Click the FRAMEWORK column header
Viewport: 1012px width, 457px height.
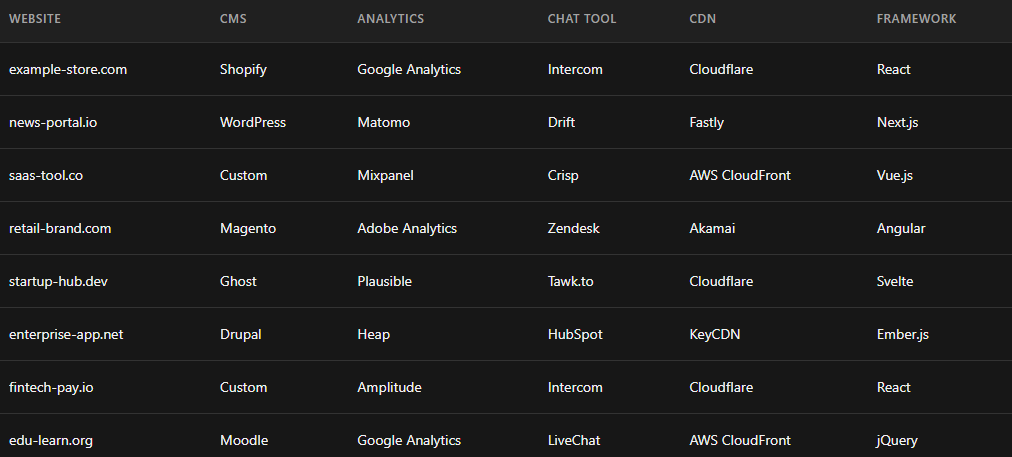coord(916,19)
